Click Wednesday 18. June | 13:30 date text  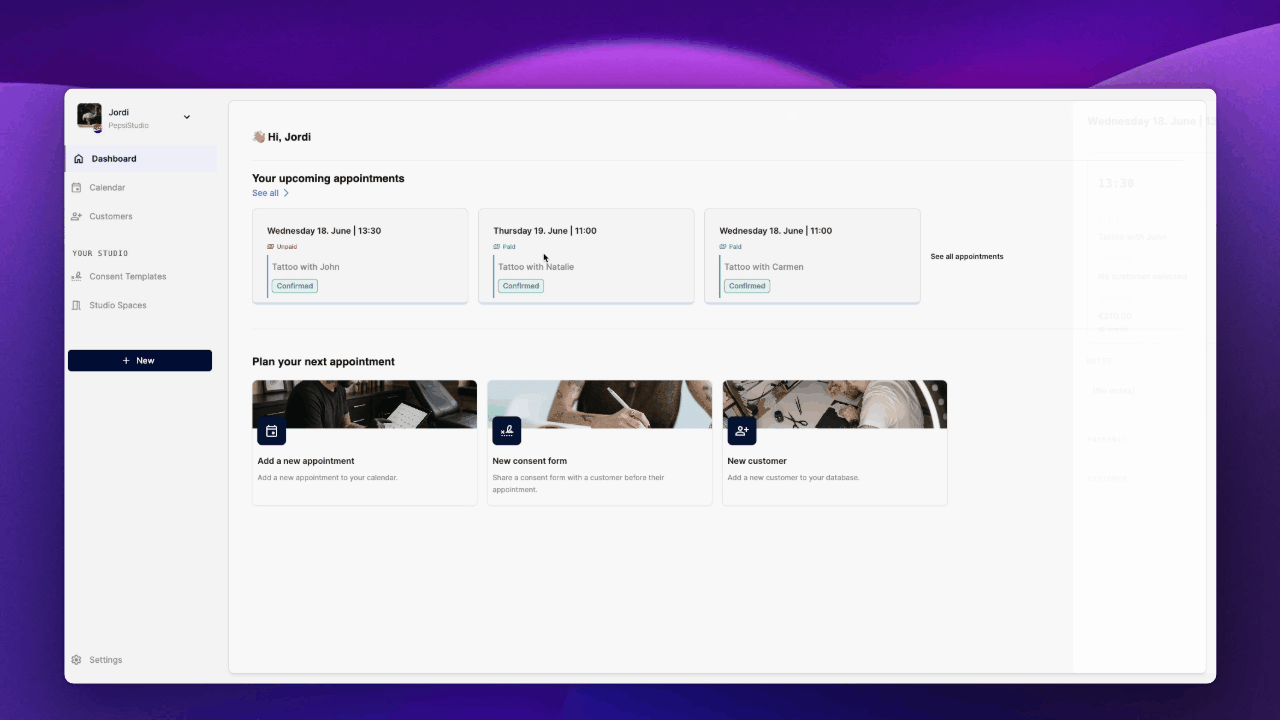[x=324, y=231]
